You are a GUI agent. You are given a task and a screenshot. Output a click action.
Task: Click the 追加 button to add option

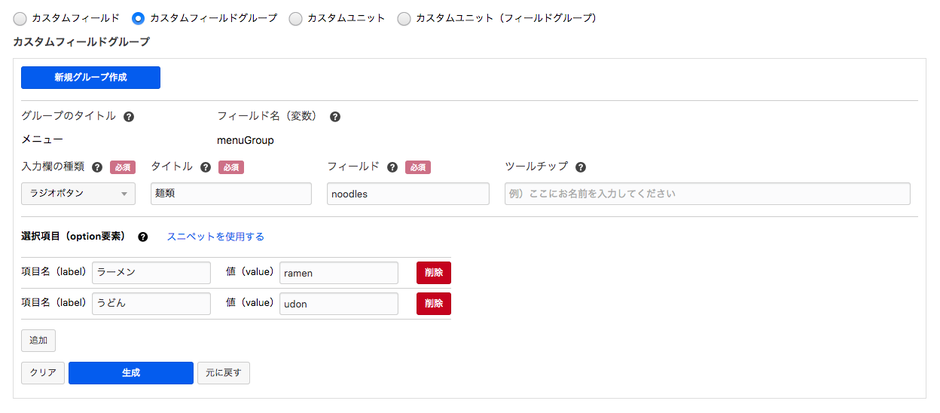(x=38, y=340)
